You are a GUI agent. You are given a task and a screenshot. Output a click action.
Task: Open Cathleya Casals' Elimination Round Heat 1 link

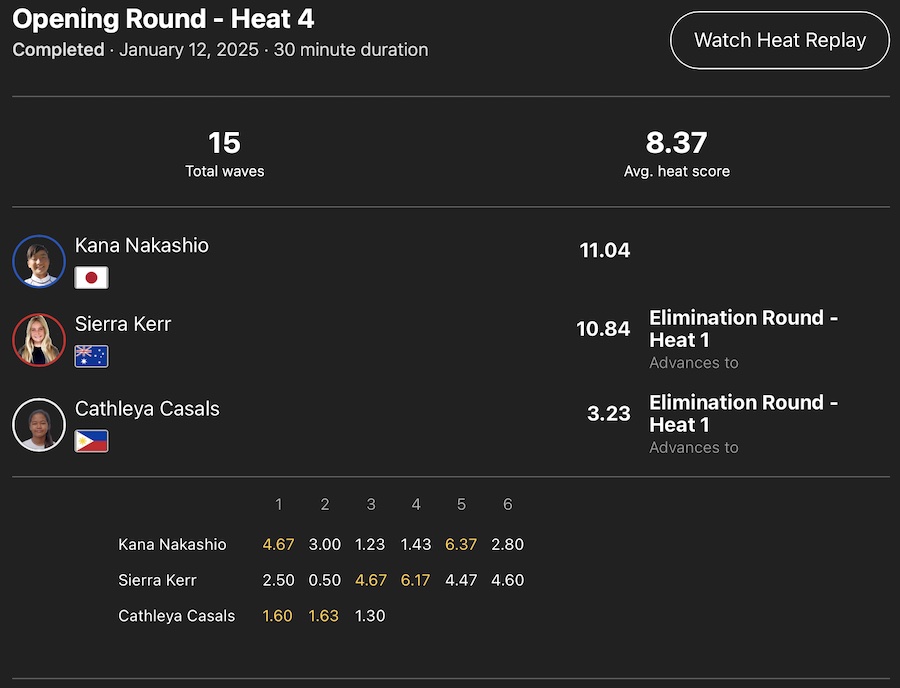pos(743,413)
